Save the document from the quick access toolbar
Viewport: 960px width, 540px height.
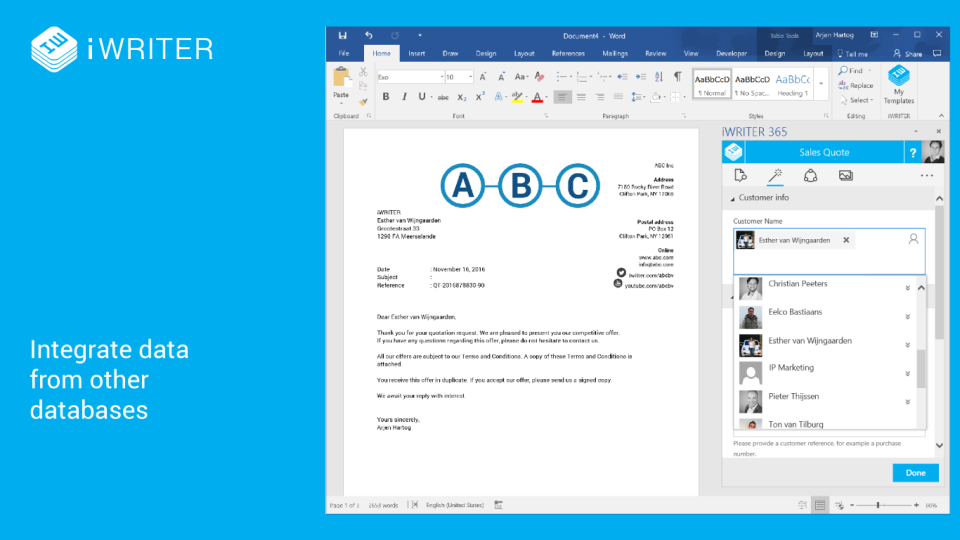(x=342, y=36)
